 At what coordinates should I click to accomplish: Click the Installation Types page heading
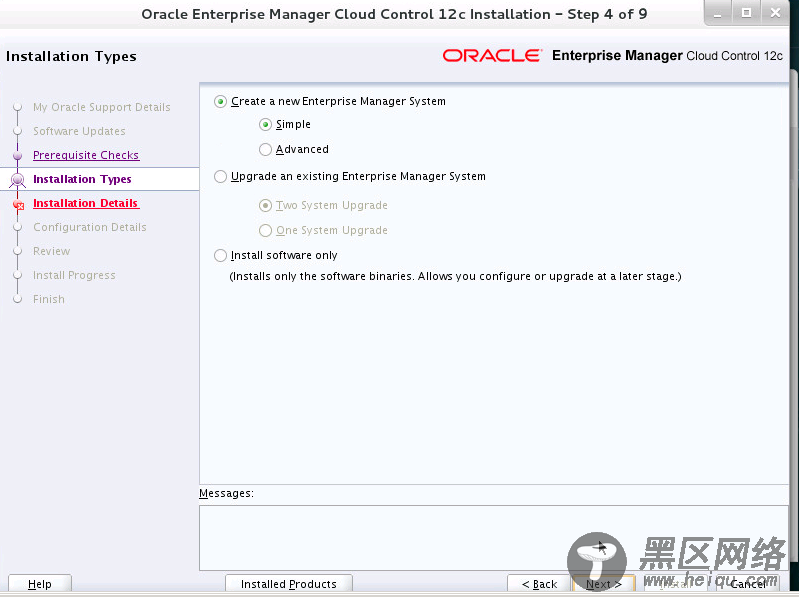[x=71, y=56]
